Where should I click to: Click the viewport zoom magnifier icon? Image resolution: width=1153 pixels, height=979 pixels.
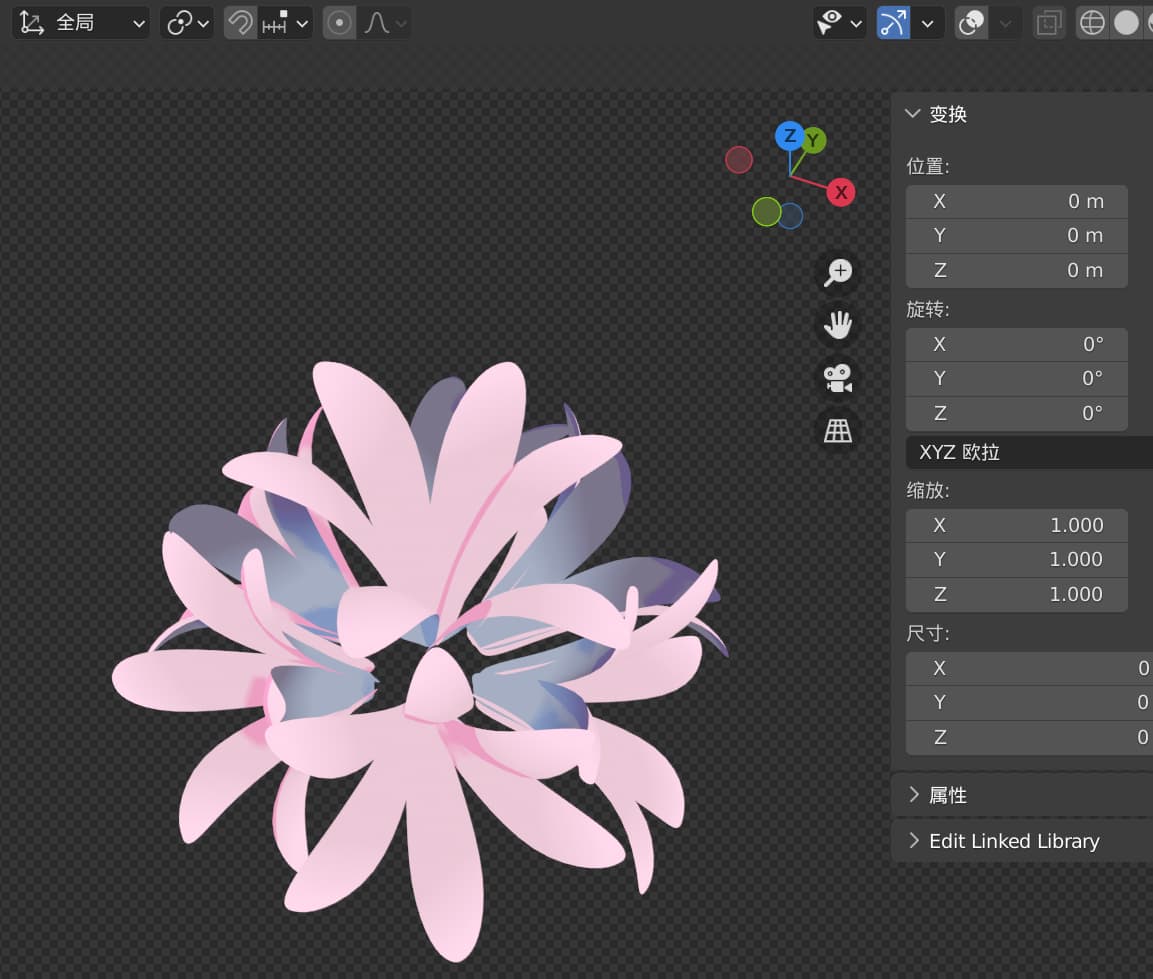coord(838,272)
